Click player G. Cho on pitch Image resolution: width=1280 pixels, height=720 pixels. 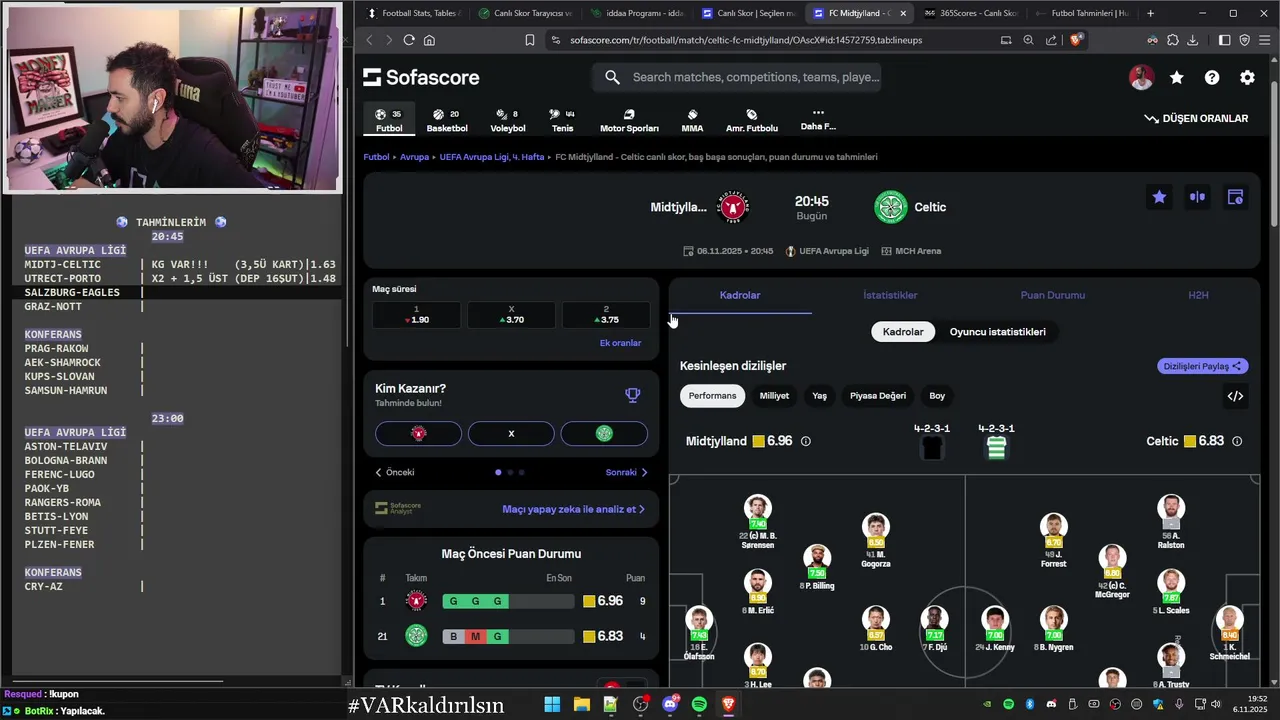tap(876, 628)
